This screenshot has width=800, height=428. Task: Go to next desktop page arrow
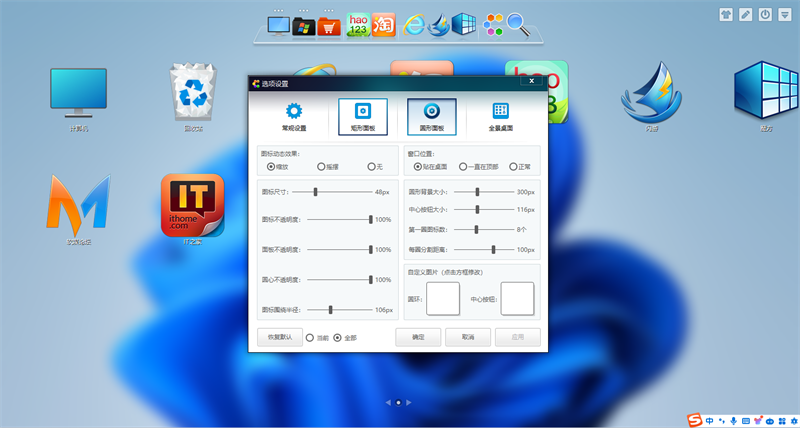click(x=408, y=402)
